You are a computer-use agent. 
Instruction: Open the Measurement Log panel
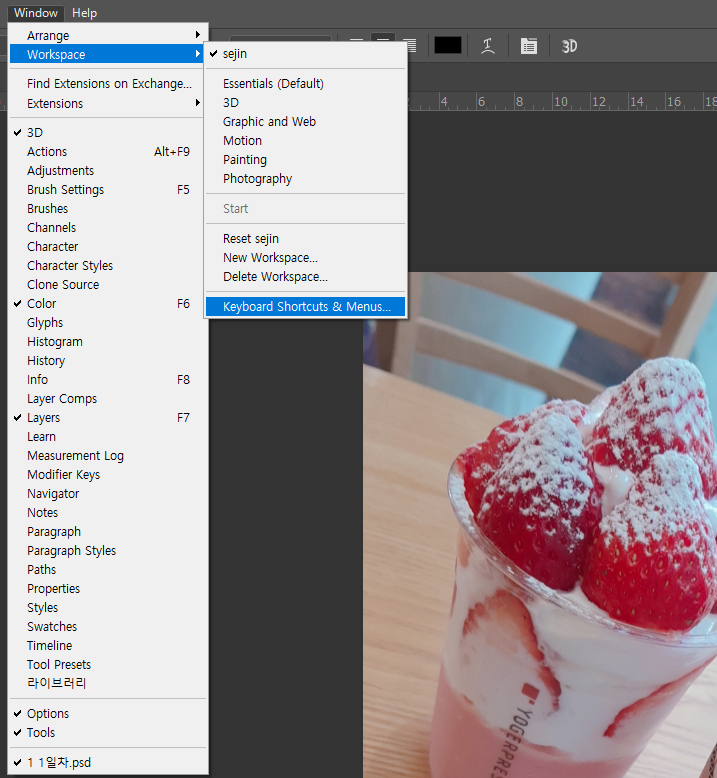[x=106, y=455]
